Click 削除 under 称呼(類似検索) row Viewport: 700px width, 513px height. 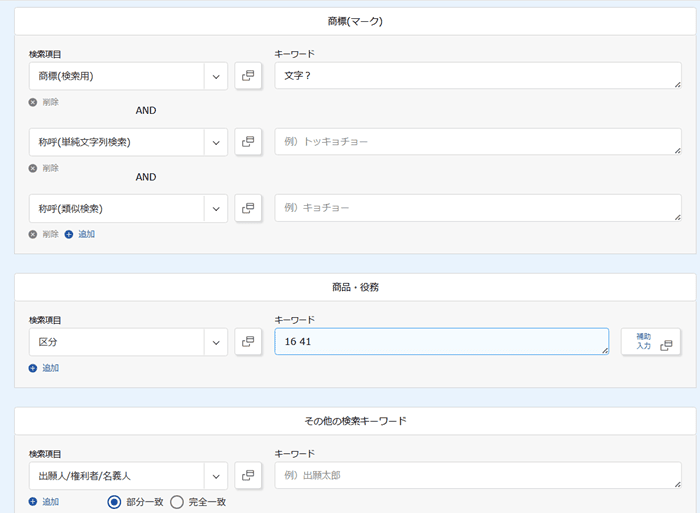click(x=44, y=234)
